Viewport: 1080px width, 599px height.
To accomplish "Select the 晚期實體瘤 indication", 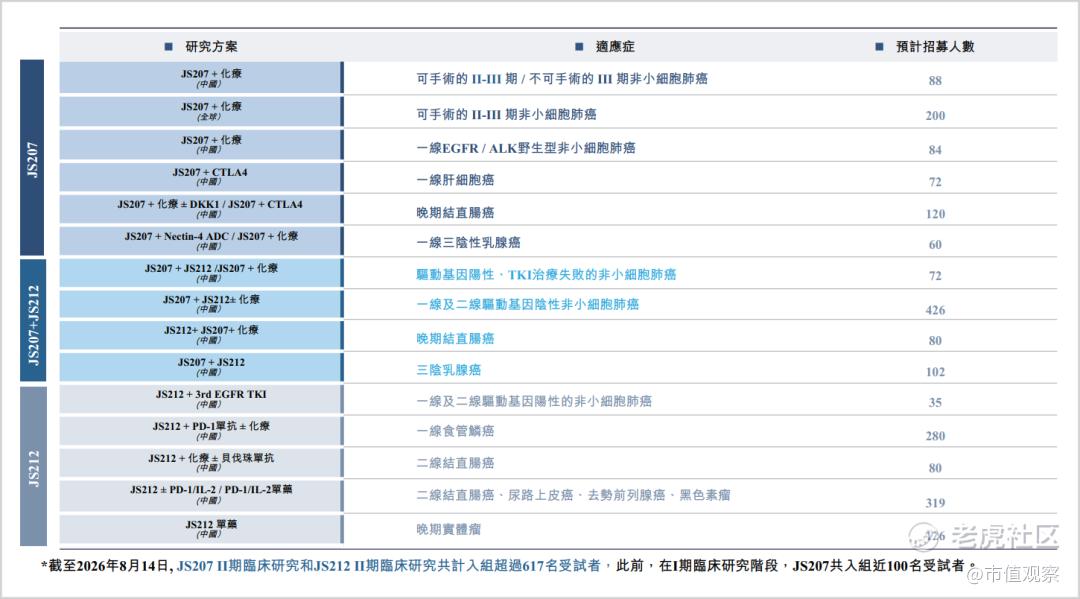I will 448,529.
